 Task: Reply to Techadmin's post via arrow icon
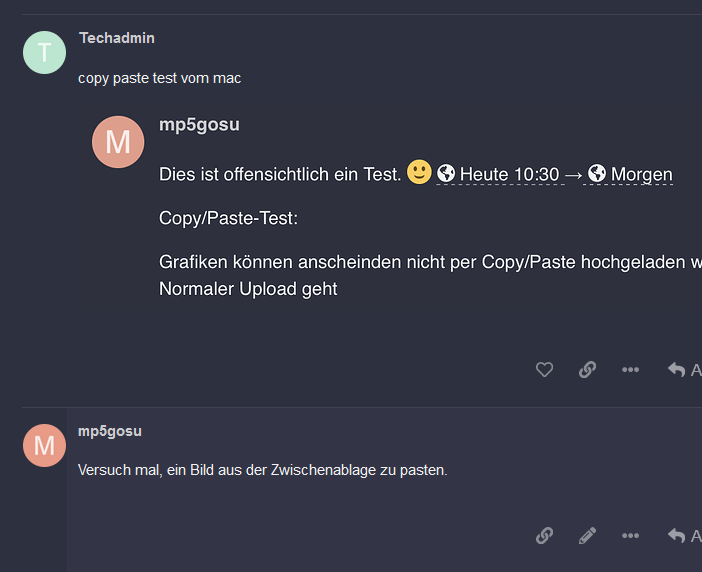(678, 370)
